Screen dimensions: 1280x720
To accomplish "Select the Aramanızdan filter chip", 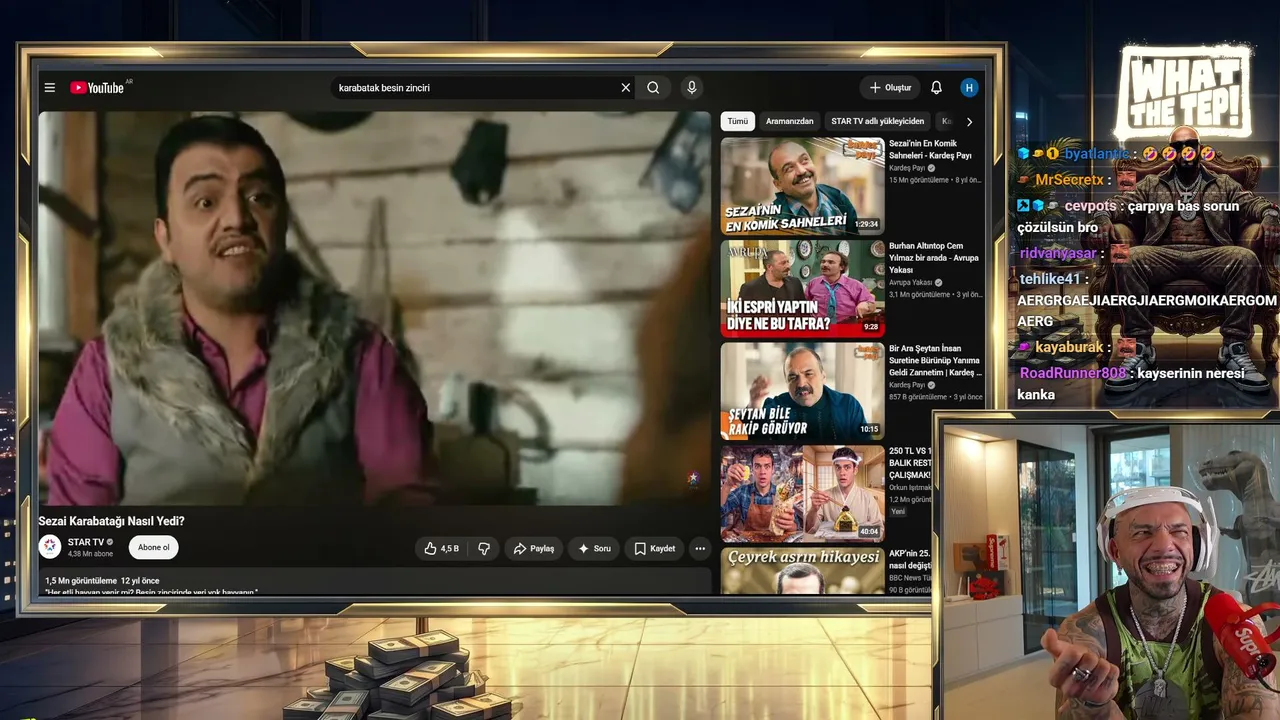I will click(790, 121).
